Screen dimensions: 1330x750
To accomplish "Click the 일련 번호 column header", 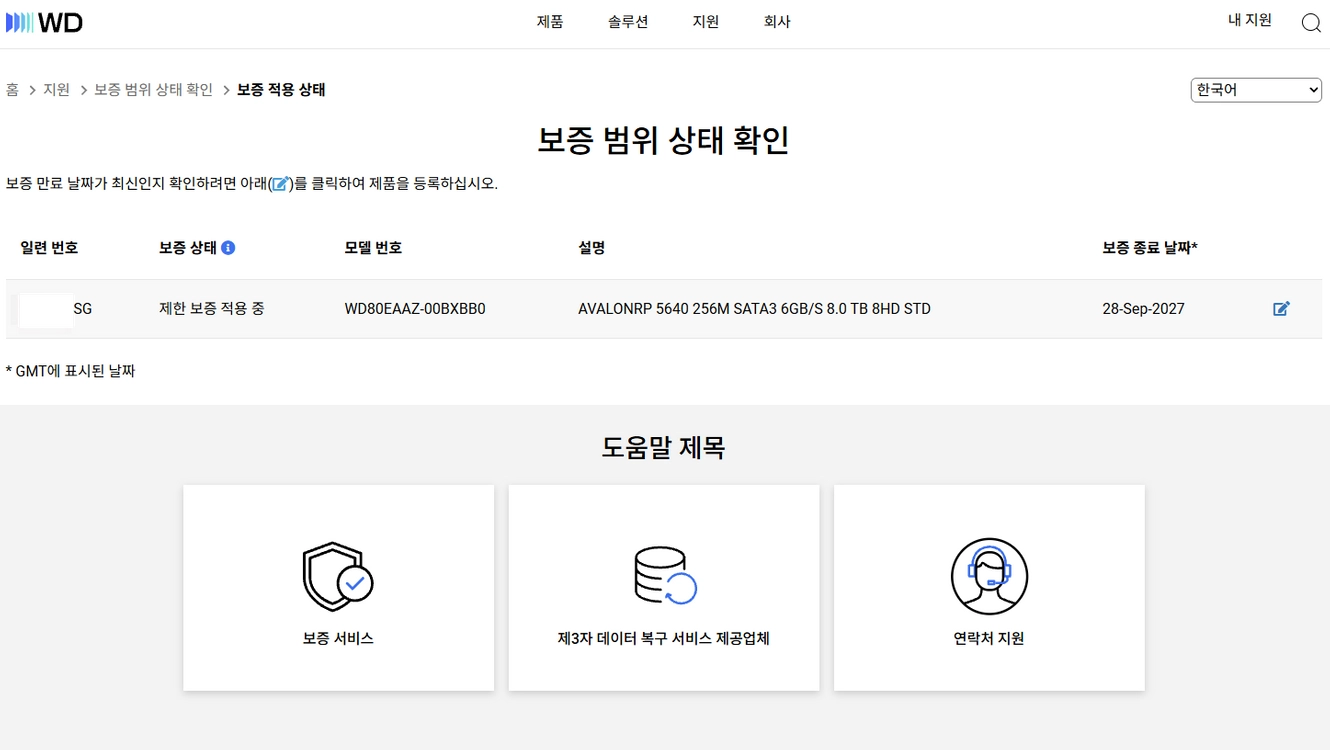I will click(49, 248).
